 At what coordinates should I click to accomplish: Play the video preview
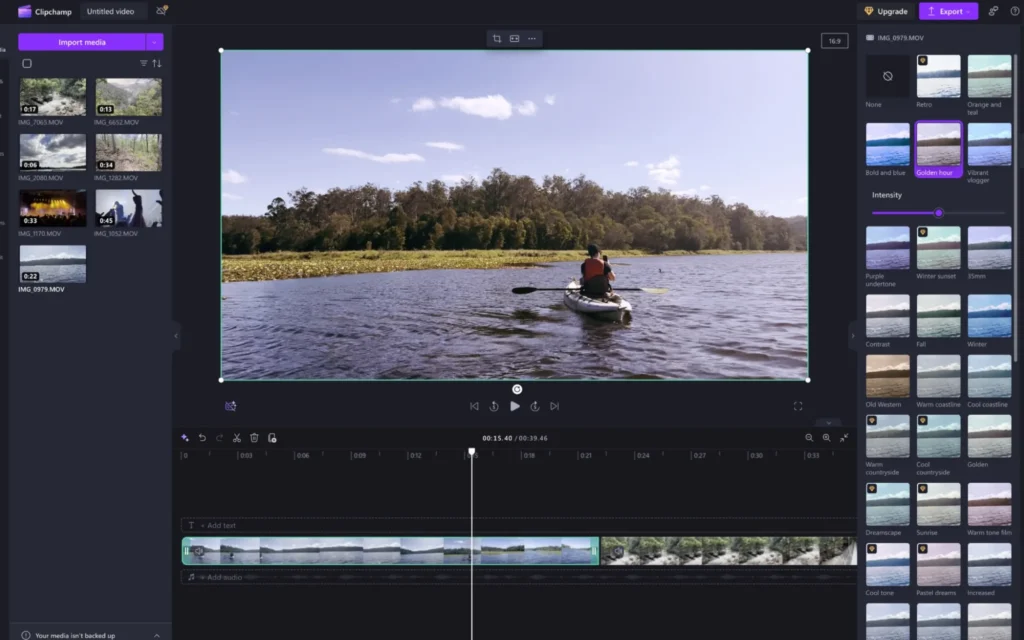coord(515,406)
